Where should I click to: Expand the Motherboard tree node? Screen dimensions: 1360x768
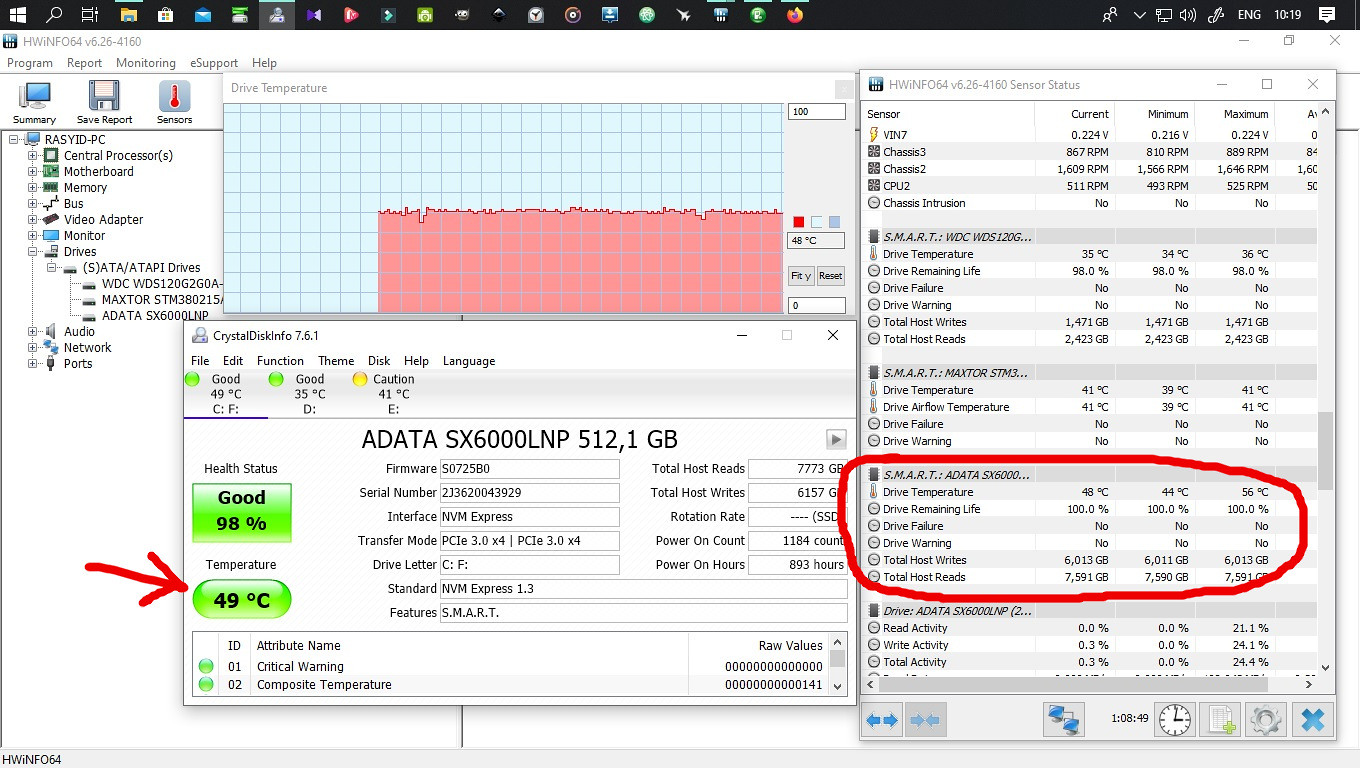click(33, 172)
